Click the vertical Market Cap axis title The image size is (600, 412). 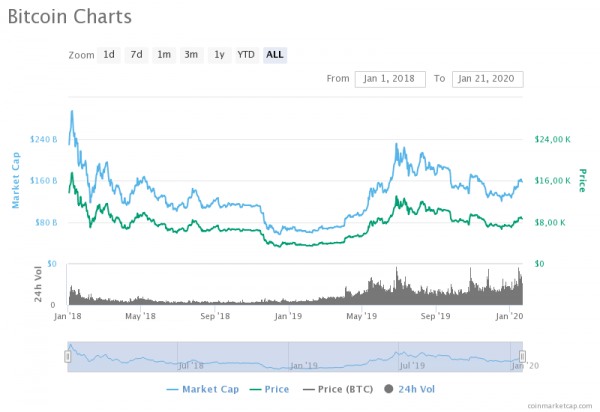pyautogui.click(x=16, y=180)
